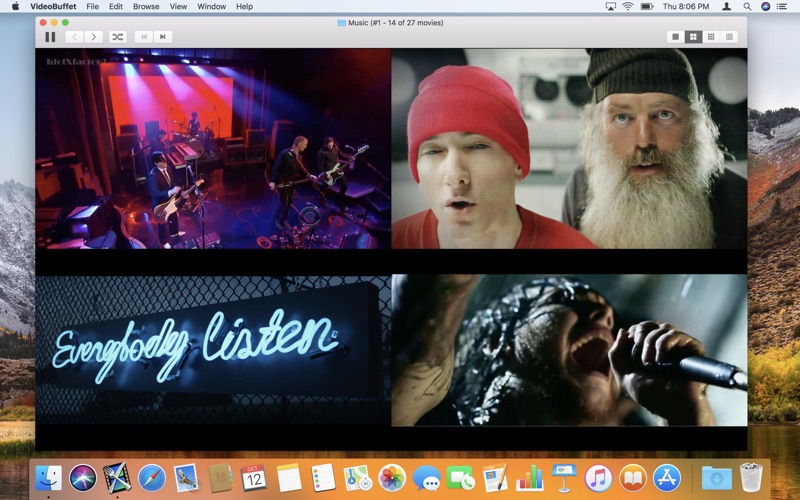Screen dimensions: 800x500
Task: Open Pages from the Dock
Action: point(495,478)
